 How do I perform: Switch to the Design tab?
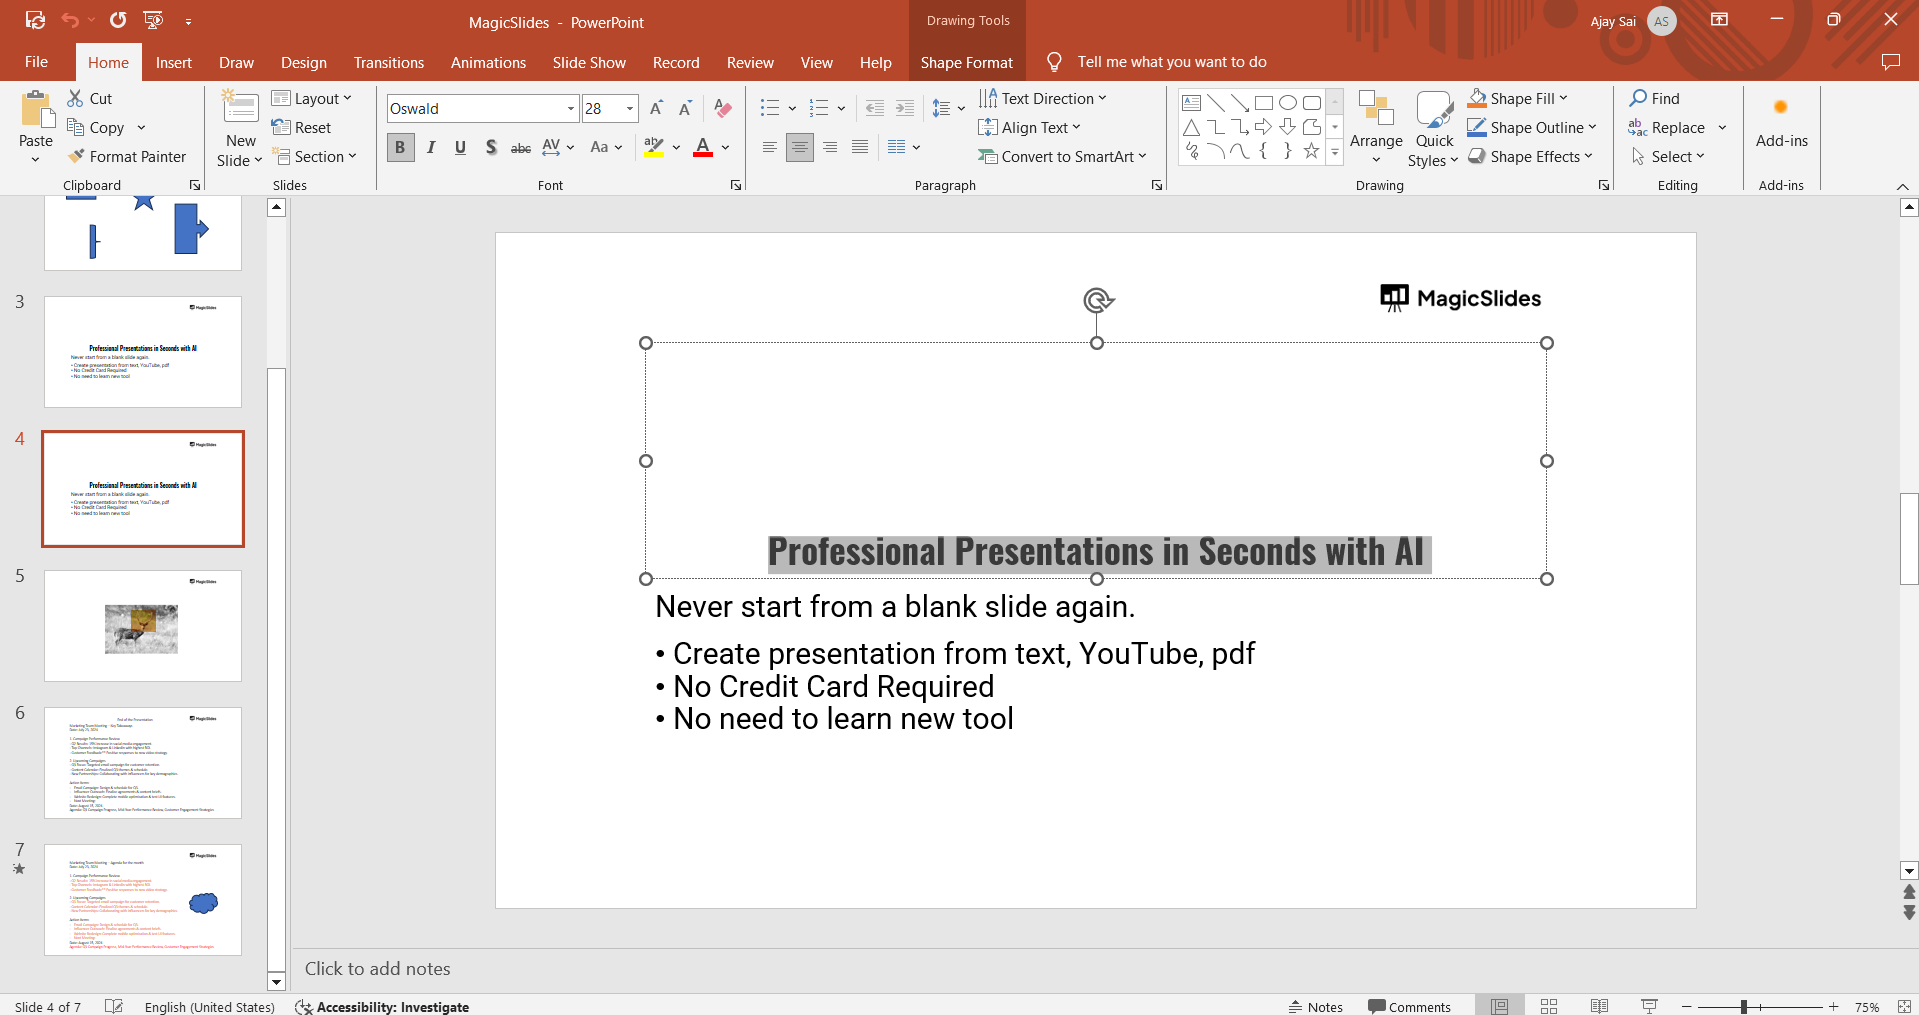pyautogui.click(x=303, y=62)
